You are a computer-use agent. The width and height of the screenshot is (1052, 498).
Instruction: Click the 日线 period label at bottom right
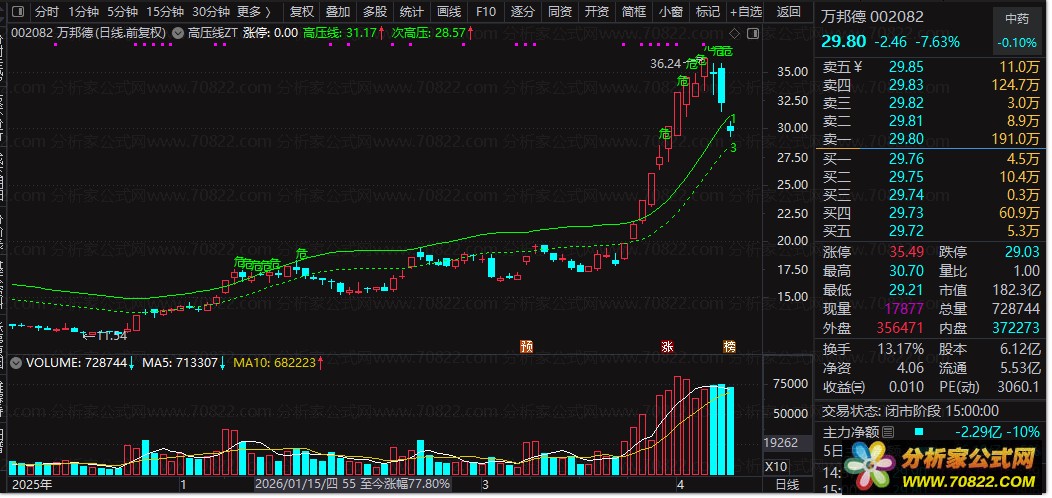coord(788,485)
